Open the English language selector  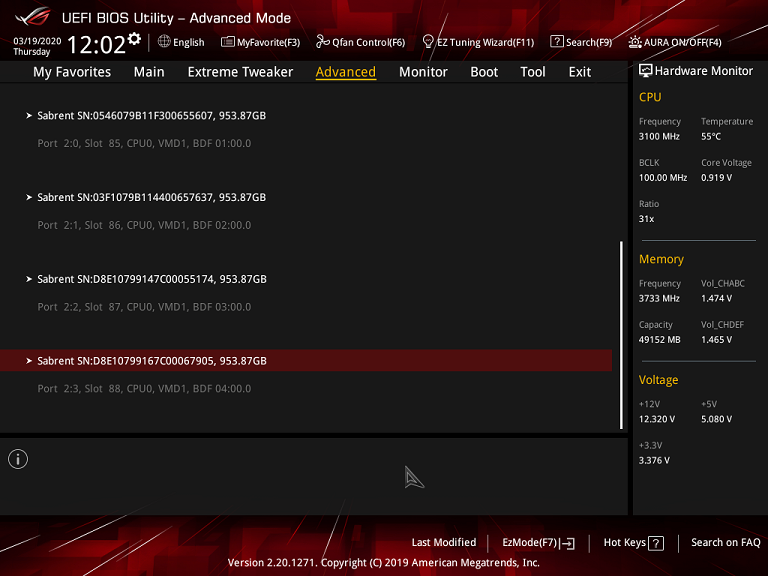[181, 42]
